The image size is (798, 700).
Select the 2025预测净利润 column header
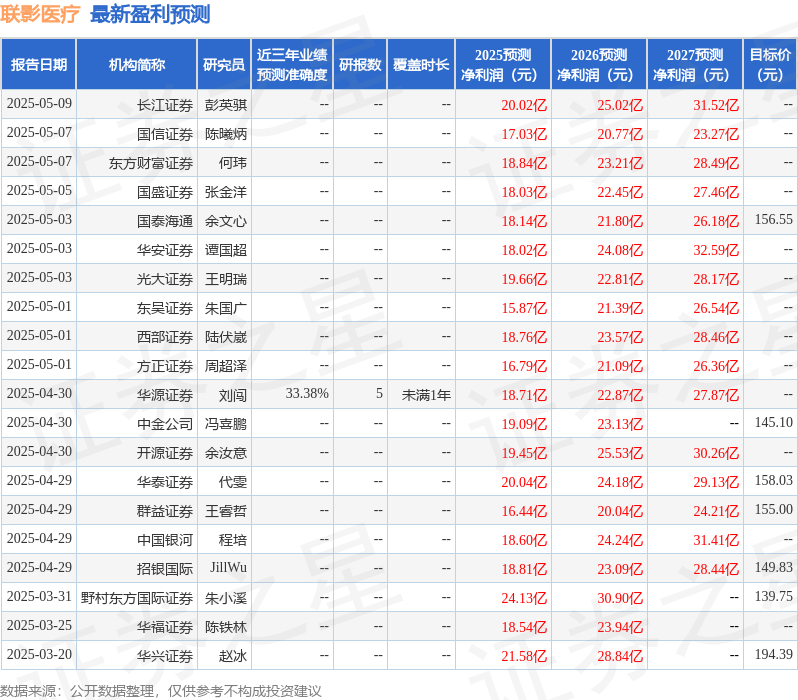[x=503, y=65]
